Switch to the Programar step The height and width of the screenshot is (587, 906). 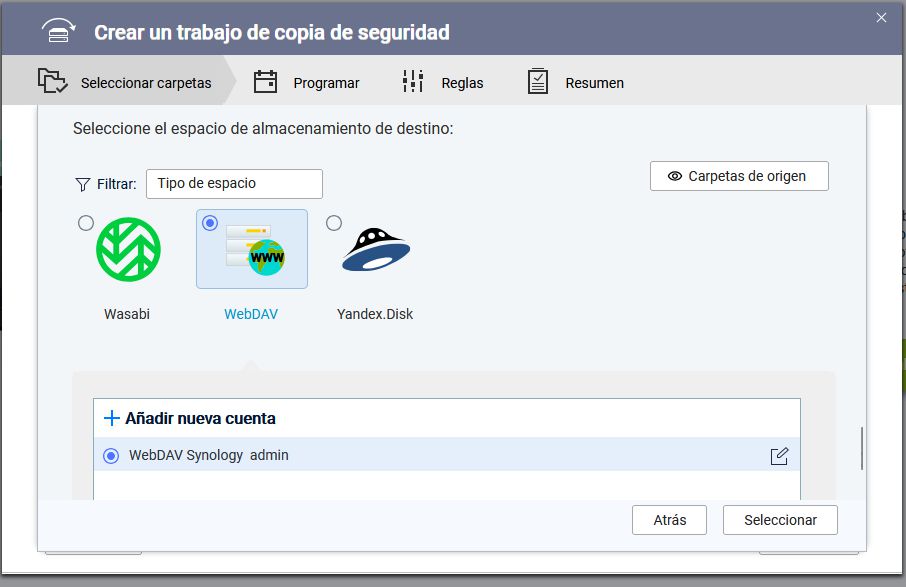coord(326,83)
